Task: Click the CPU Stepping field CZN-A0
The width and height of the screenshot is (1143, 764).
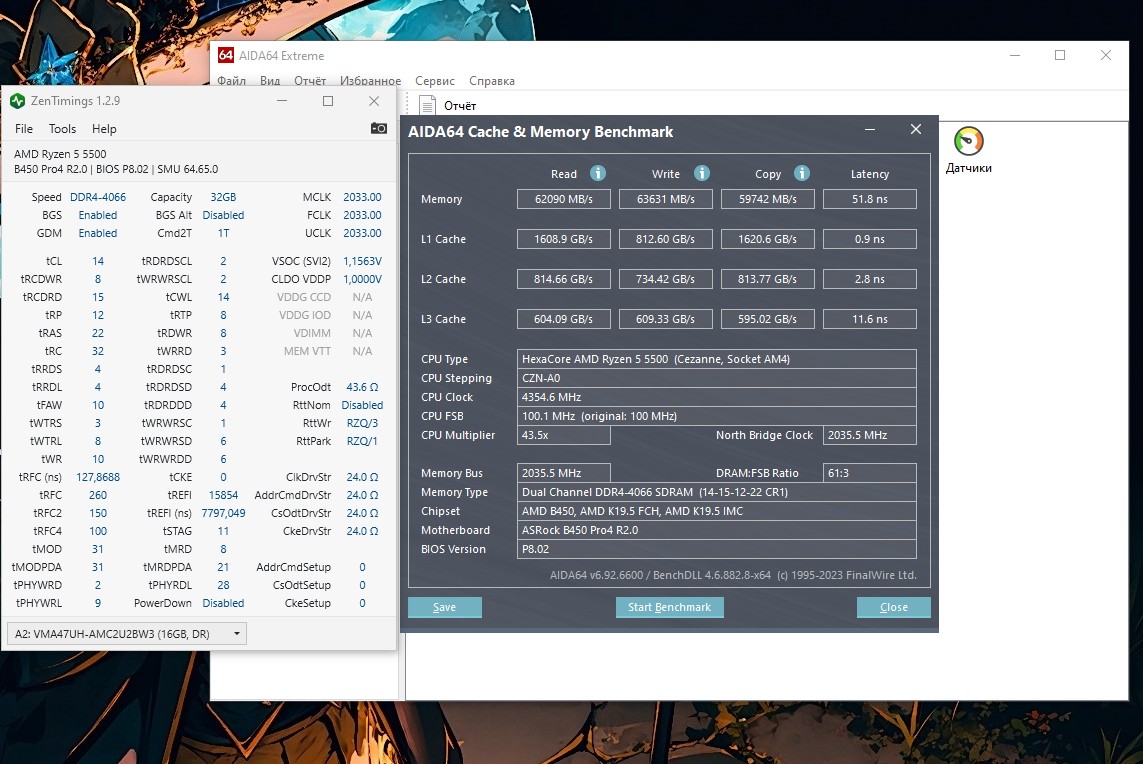Action: [x=717, y=378]
